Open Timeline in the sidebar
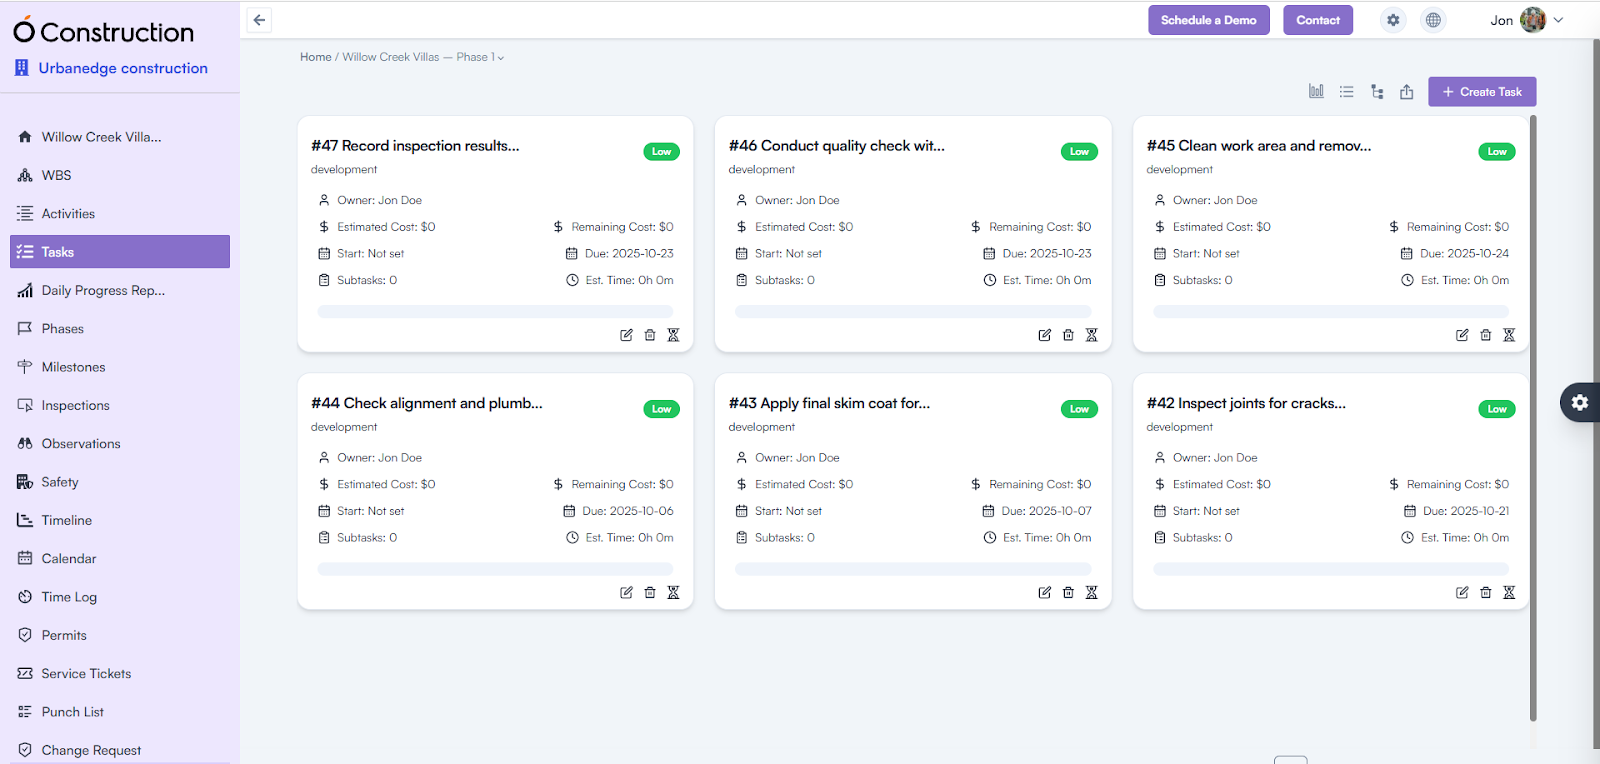Image resolution: width=1600 pixels, height=764 pixels. point(120,520)
